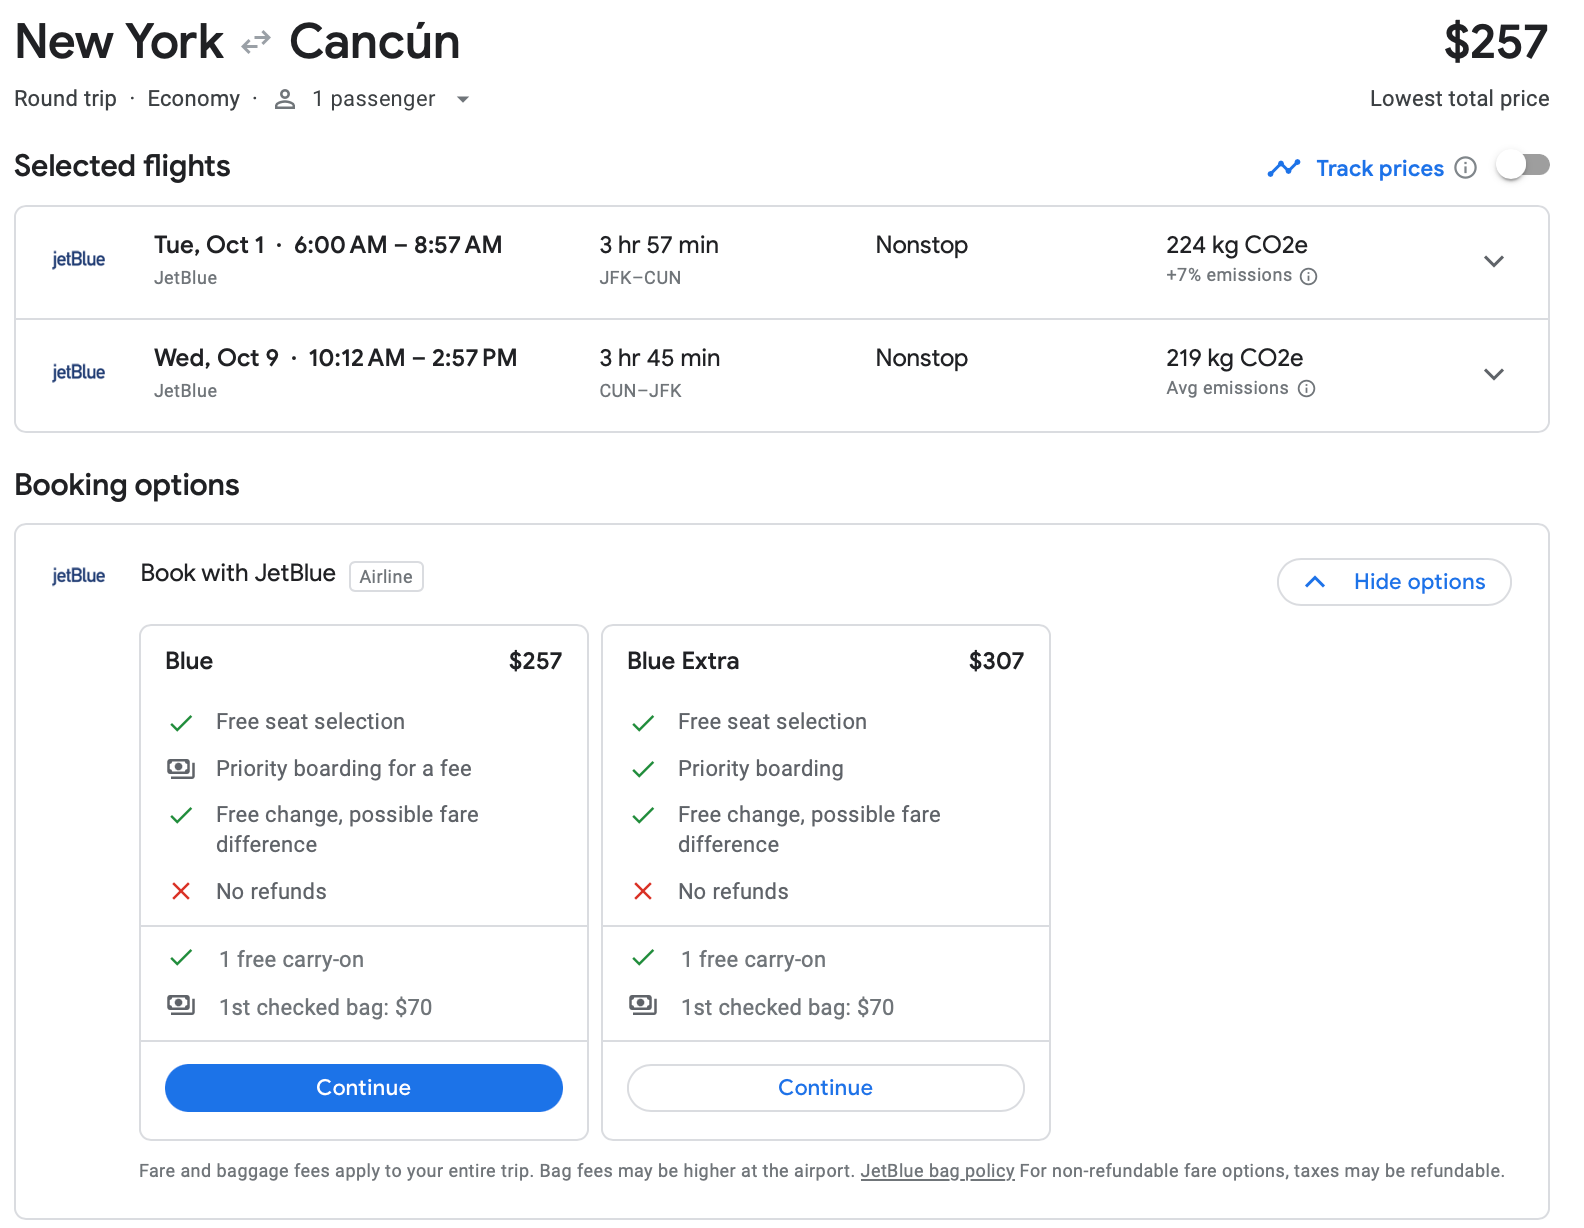Click the JetBlue logo on the Oct 1 flight
This screenshot has height=1228, width=1584.
pos(78,260)
